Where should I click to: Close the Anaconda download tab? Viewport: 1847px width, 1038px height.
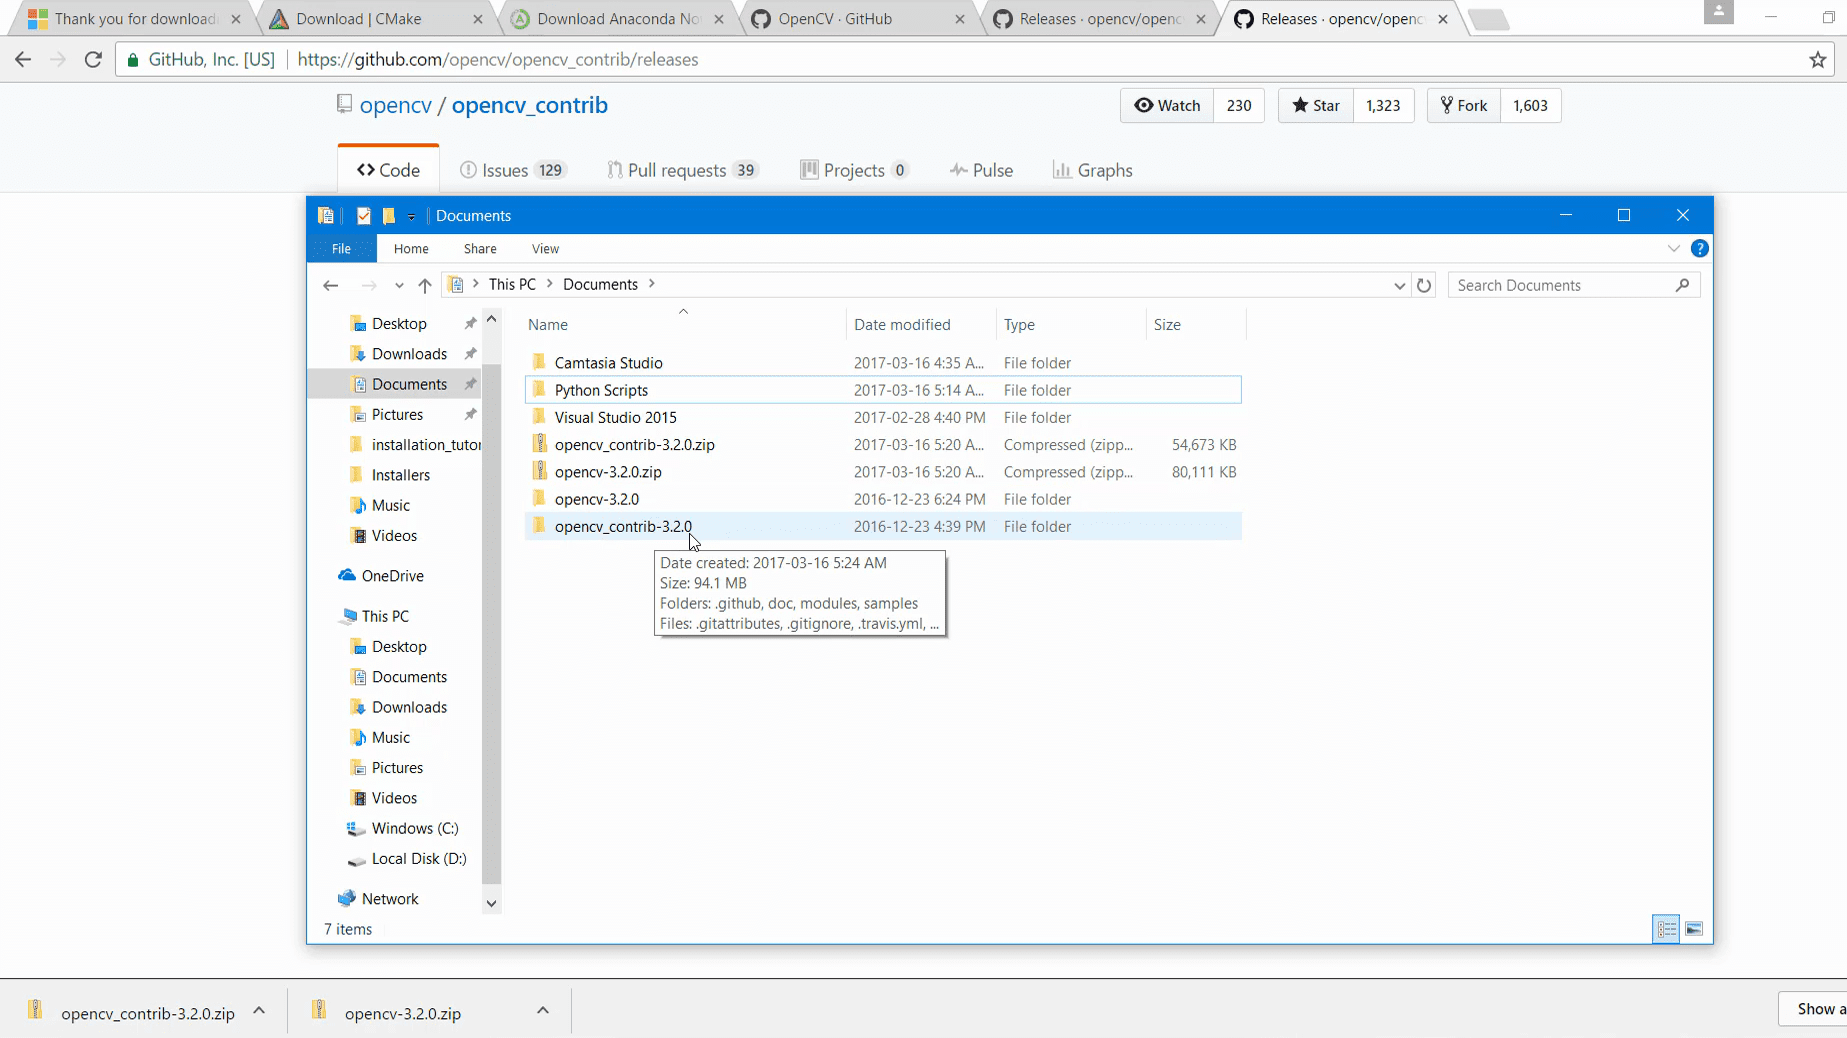click(719, 19)
